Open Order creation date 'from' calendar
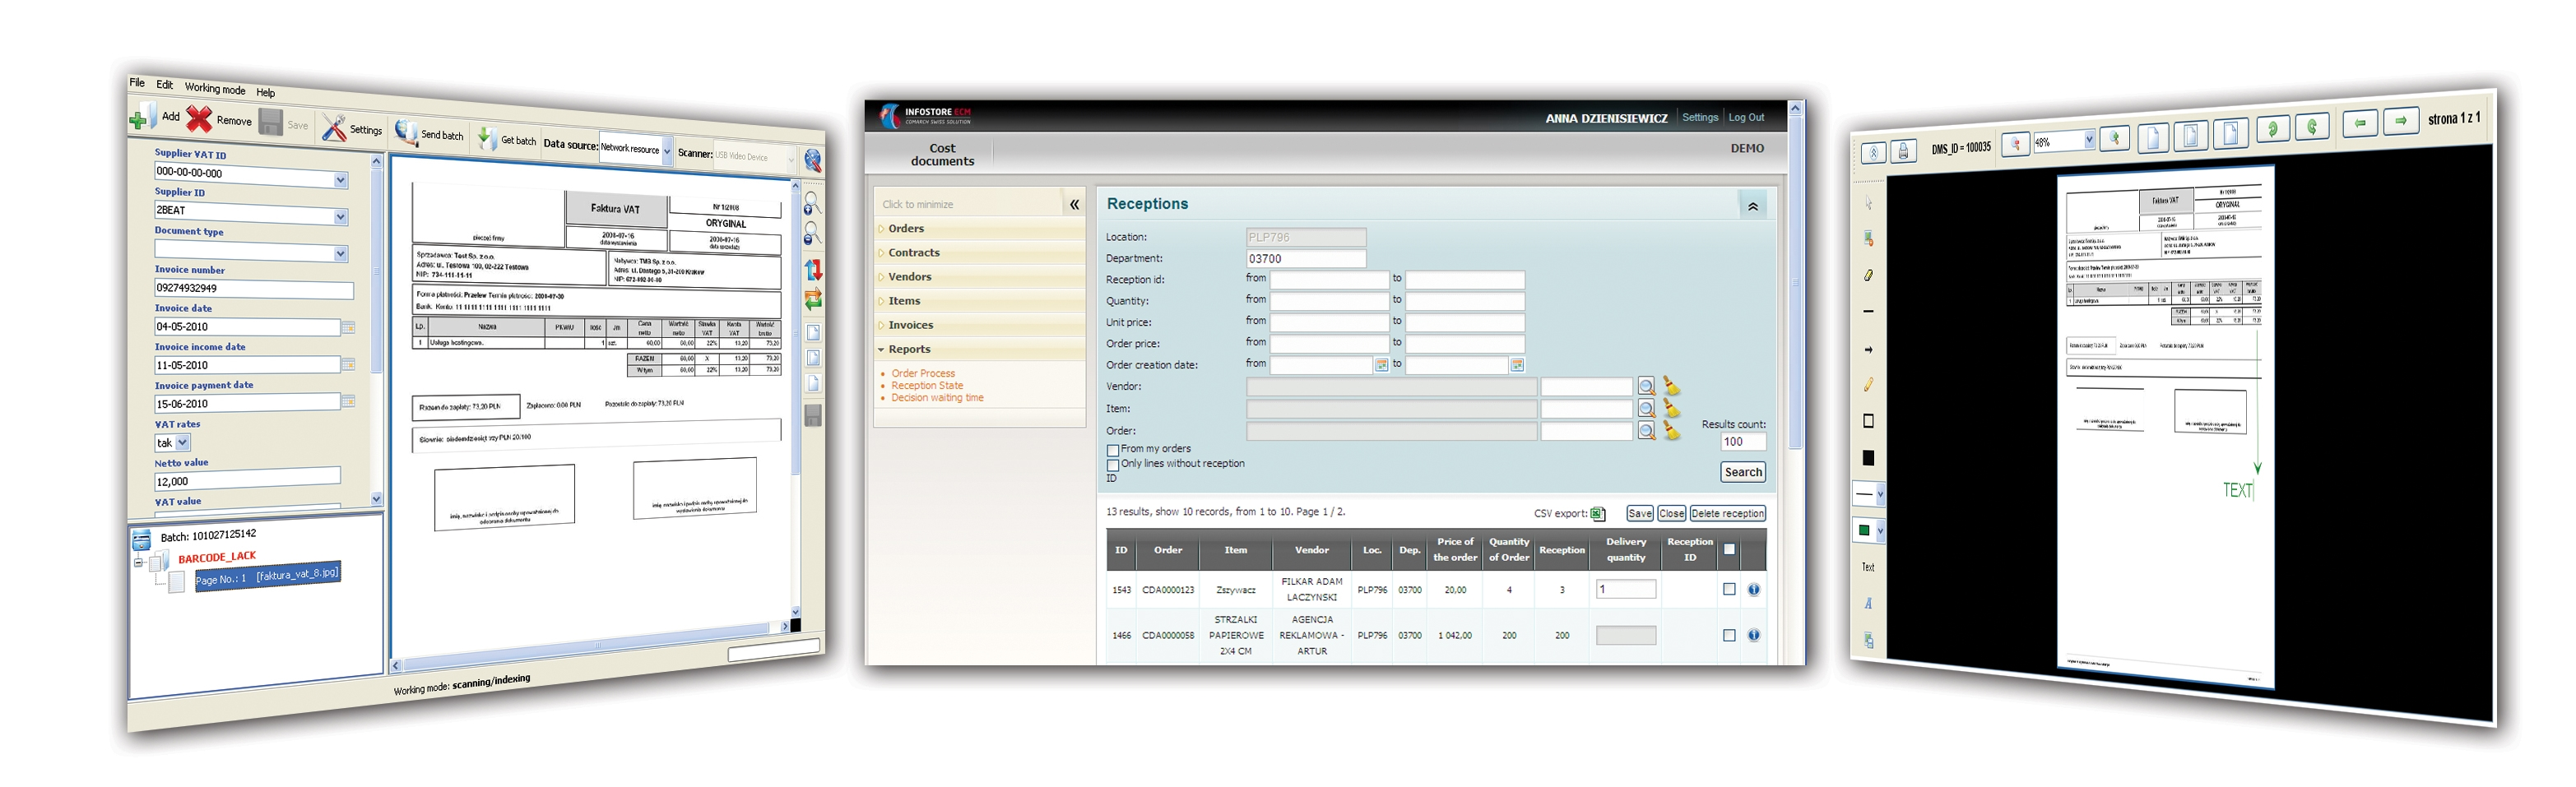2576x787 pixels. pyautogui.click(x=1381, y=365)
